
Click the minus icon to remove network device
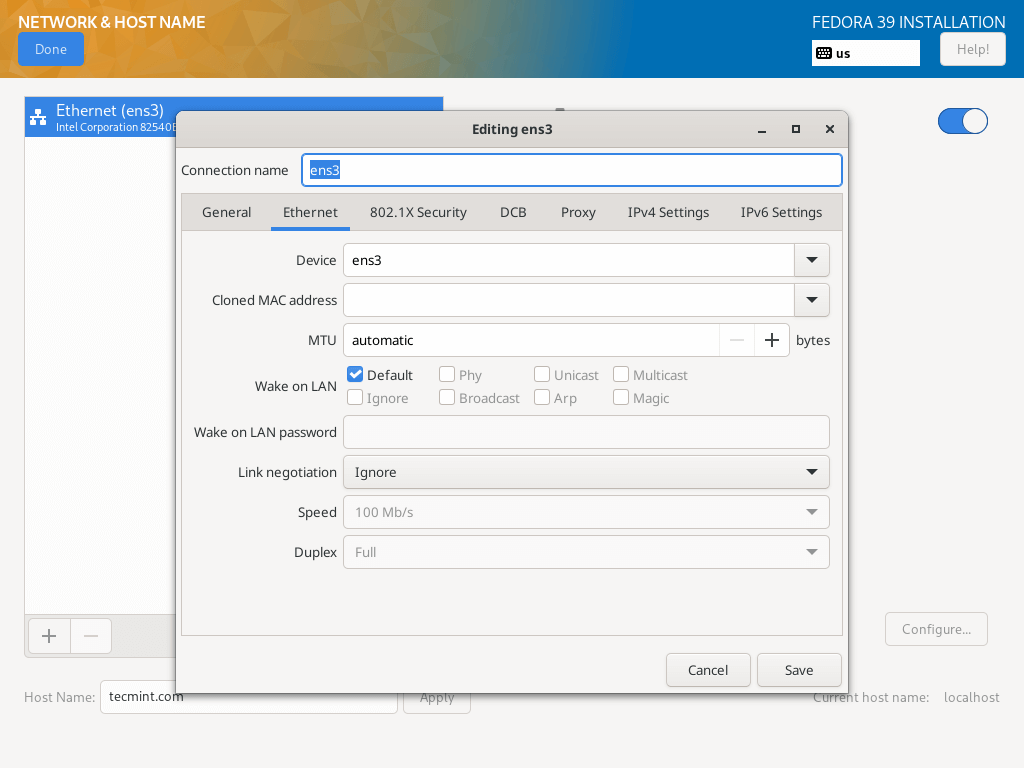pyautogui.click(x=90, y=636)
